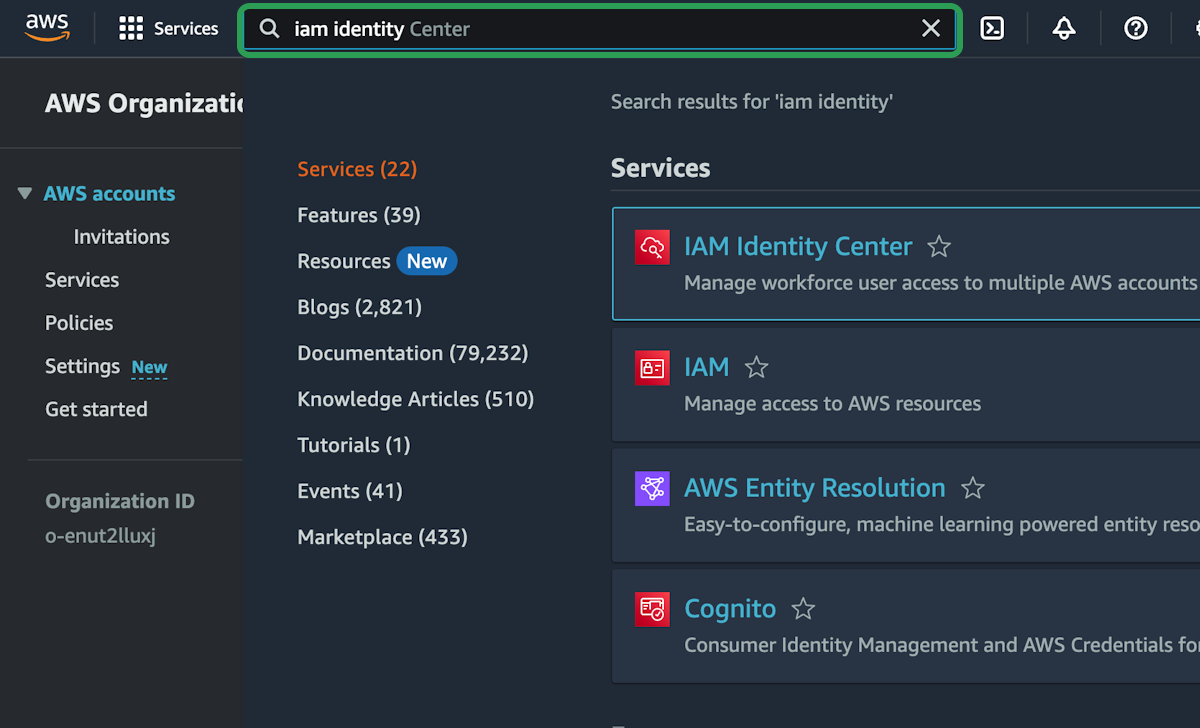The height and width of the screenshot is (728, 1200).
Task: Clear the search with the X icon
Action: 931,29
